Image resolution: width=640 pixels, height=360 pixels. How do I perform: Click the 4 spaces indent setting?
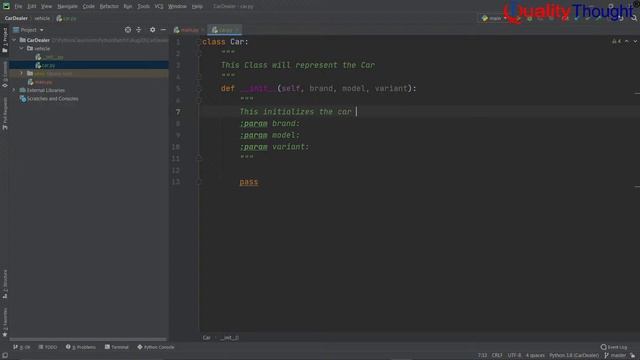click(535, 356)
